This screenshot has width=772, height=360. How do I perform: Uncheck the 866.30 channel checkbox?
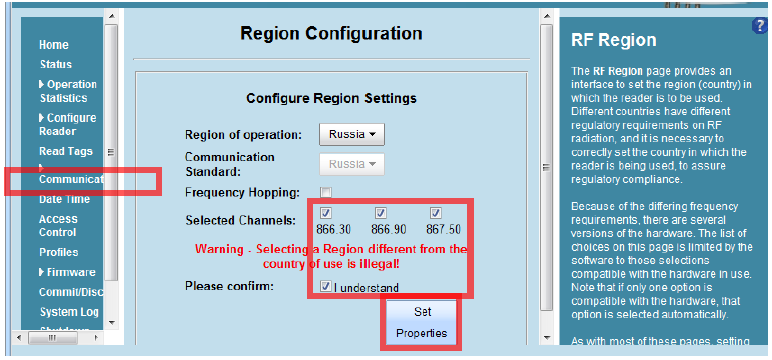click(x=326, y=213)
